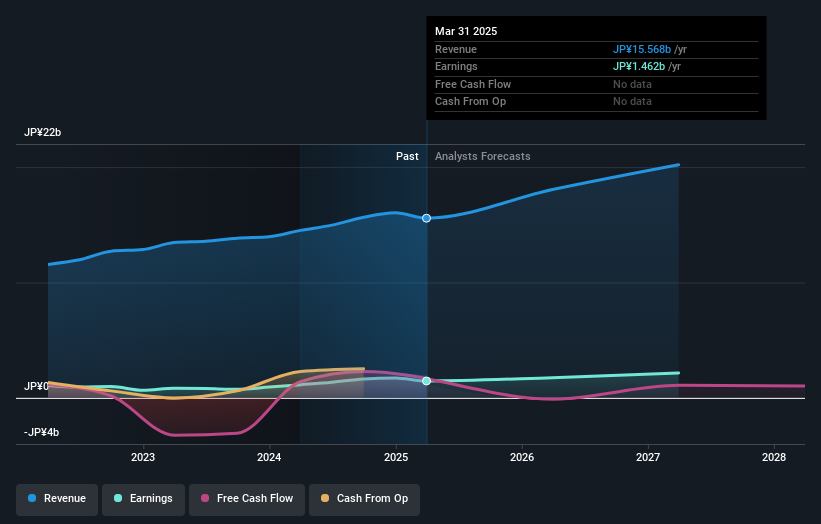
Task: Click the -JP¥4b y-axis label
Action: click(x=41, y=432)
